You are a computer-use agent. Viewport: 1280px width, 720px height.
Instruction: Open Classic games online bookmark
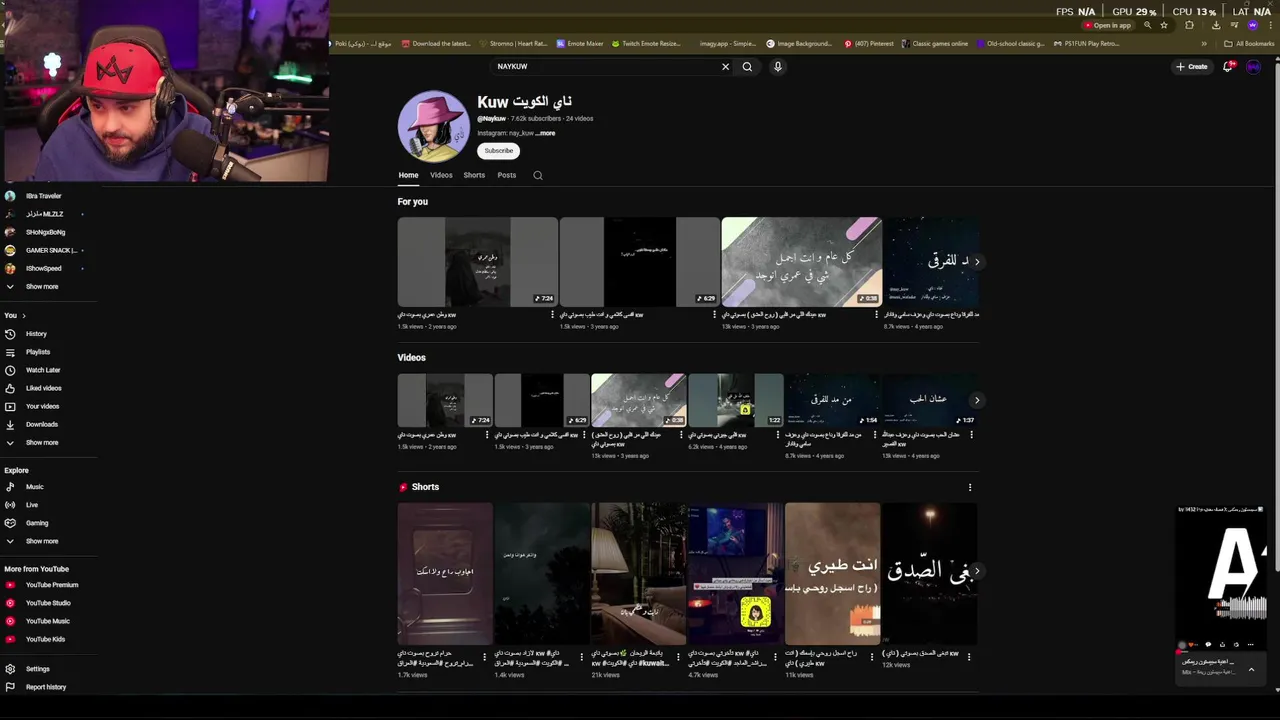point(935,44)
